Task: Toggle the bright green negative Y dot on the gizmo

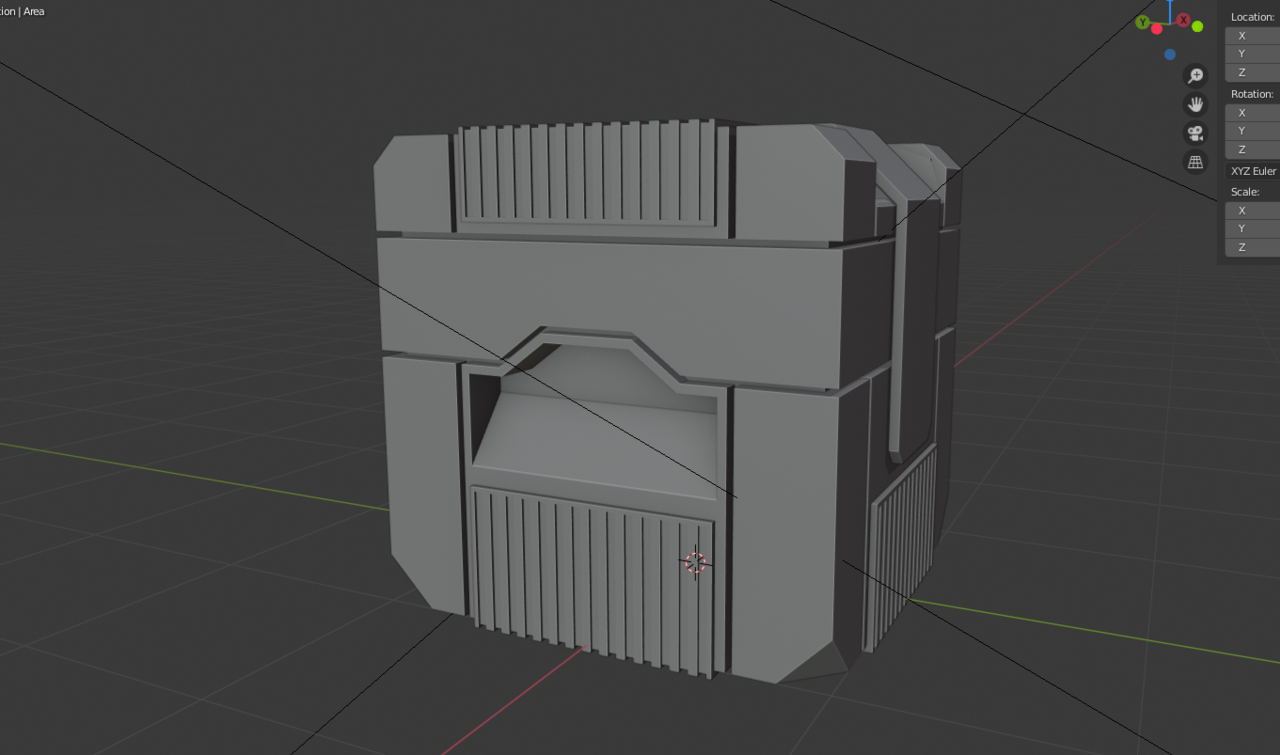Action: point(1197,26)
